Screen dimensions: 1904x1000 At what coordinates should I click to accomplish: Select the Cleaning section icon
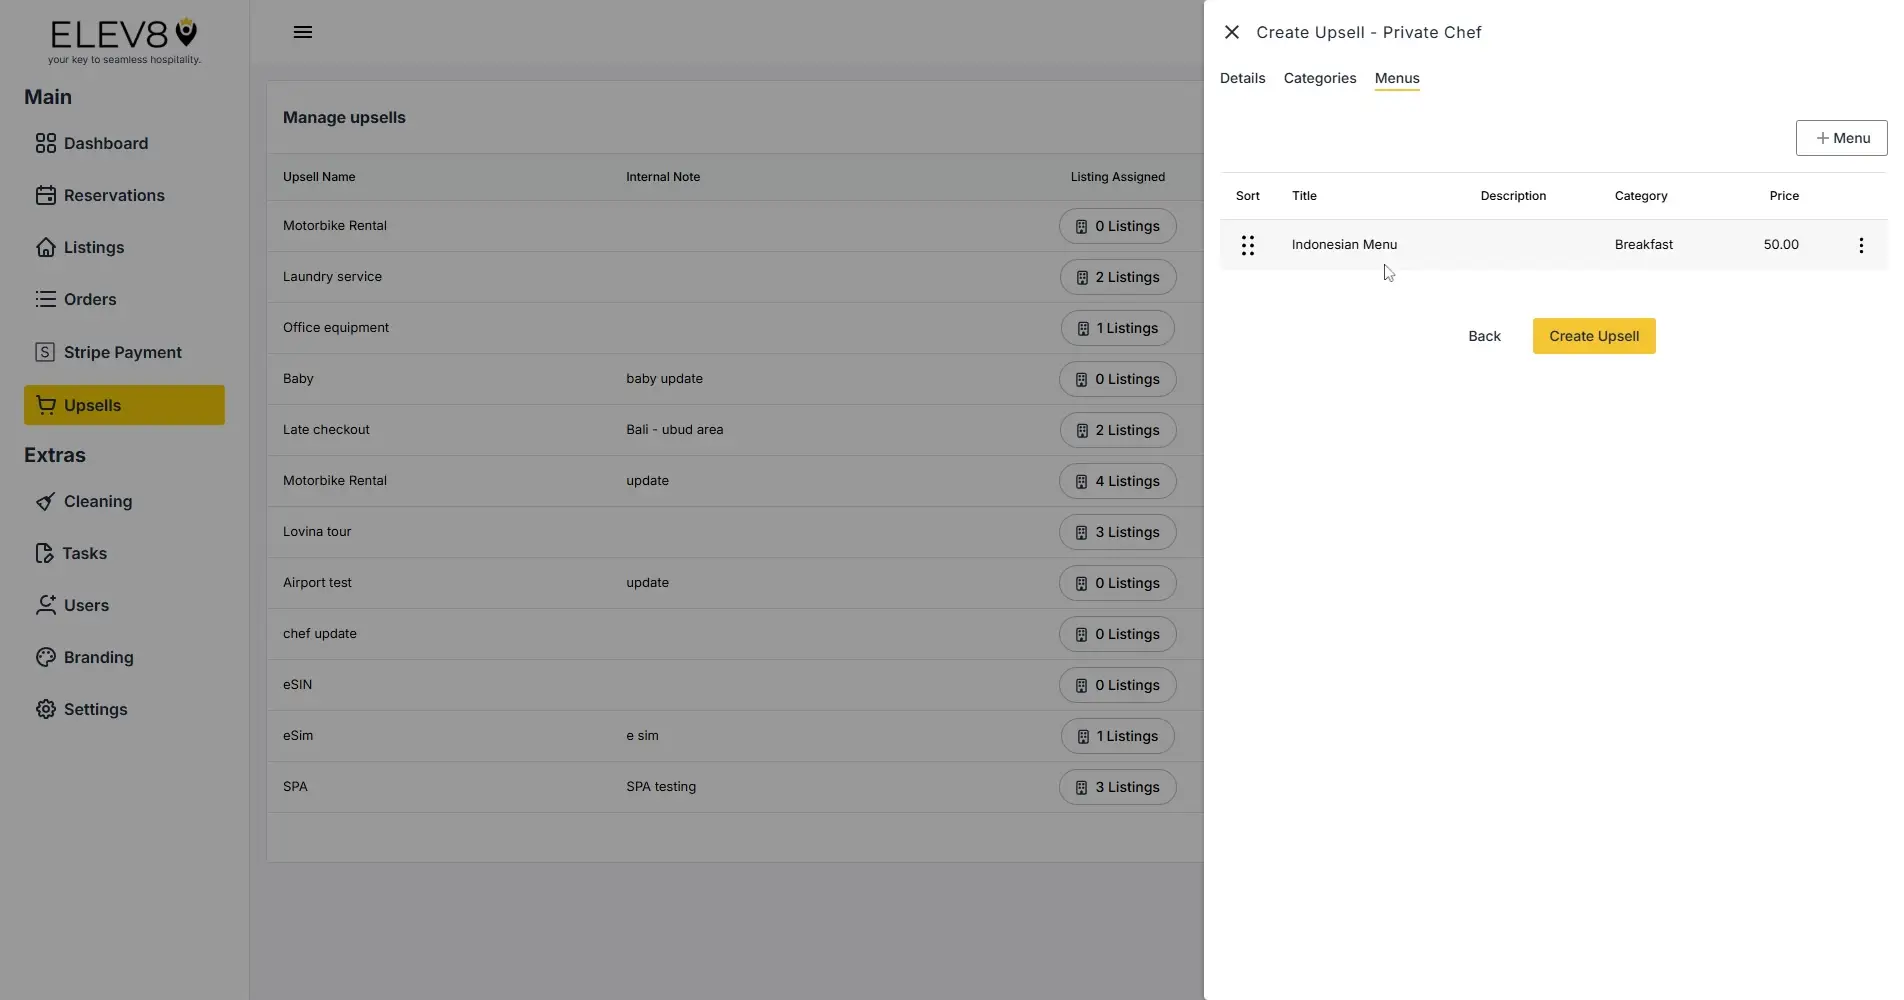46,501
